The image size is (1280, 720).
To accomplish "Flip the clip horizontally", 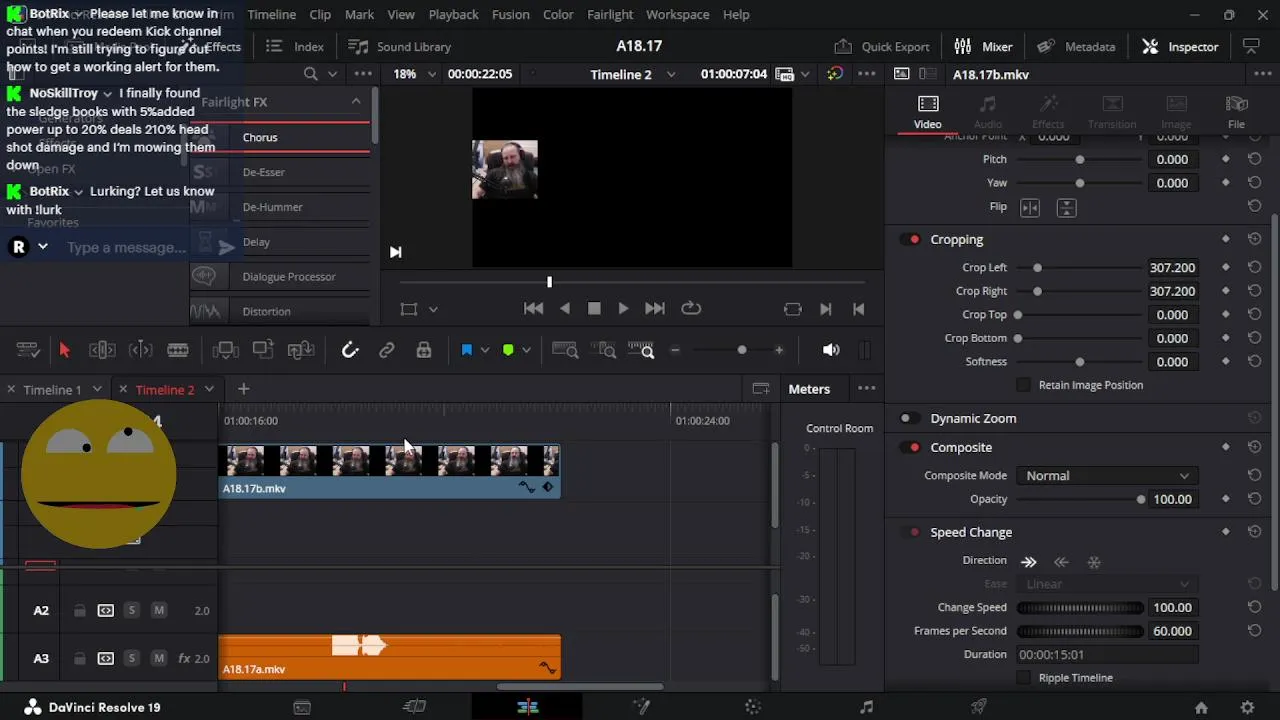I will pyautogui.click(x=1030, y=207).
